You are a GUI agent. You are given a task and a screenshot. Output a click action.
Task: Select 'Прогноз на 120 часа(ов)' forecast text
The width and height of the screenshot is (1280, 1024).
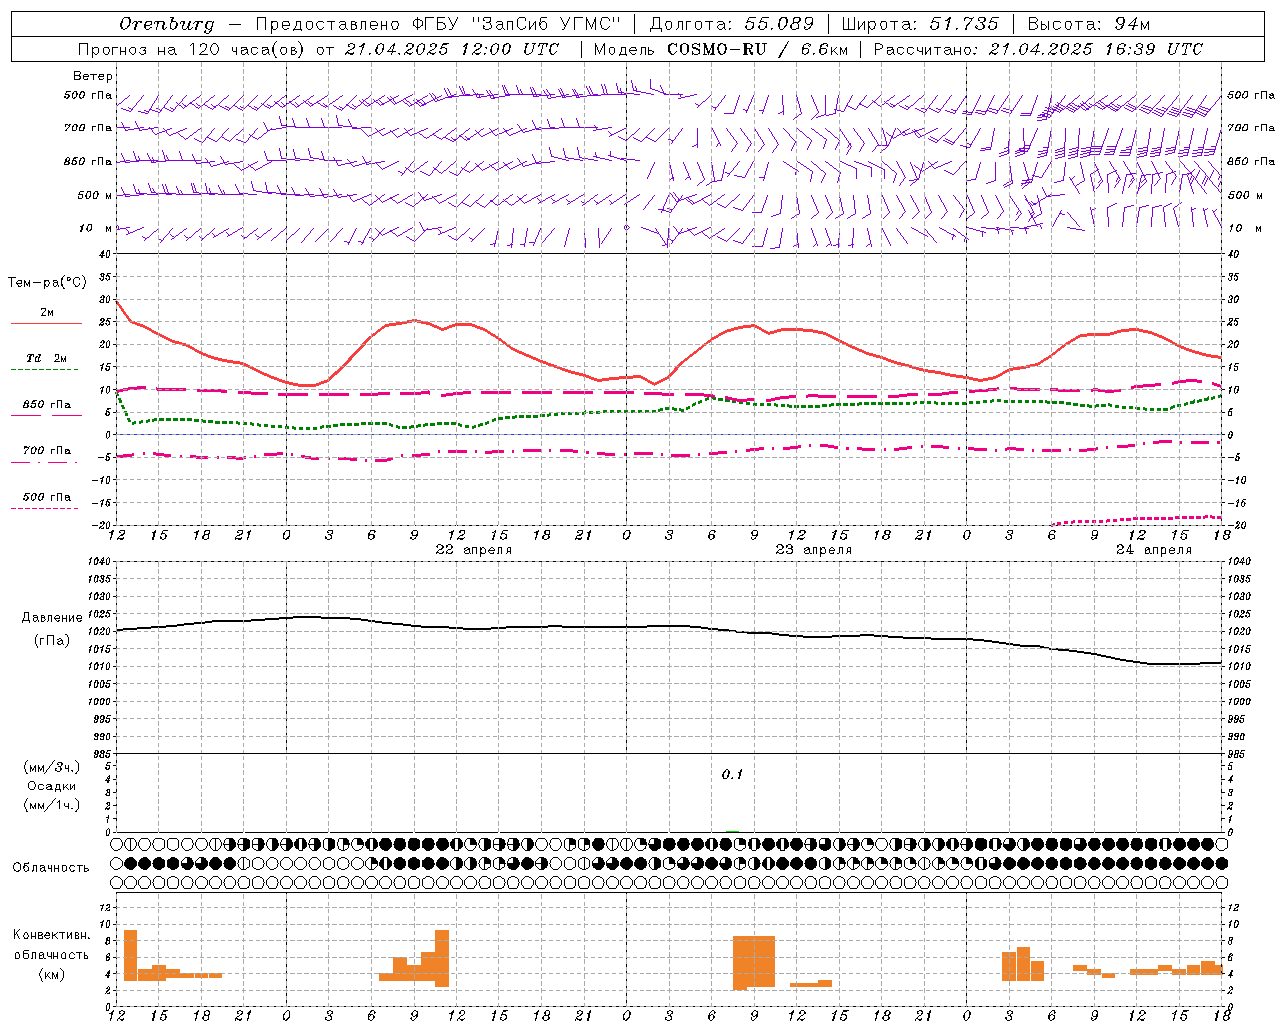point(191,49)
